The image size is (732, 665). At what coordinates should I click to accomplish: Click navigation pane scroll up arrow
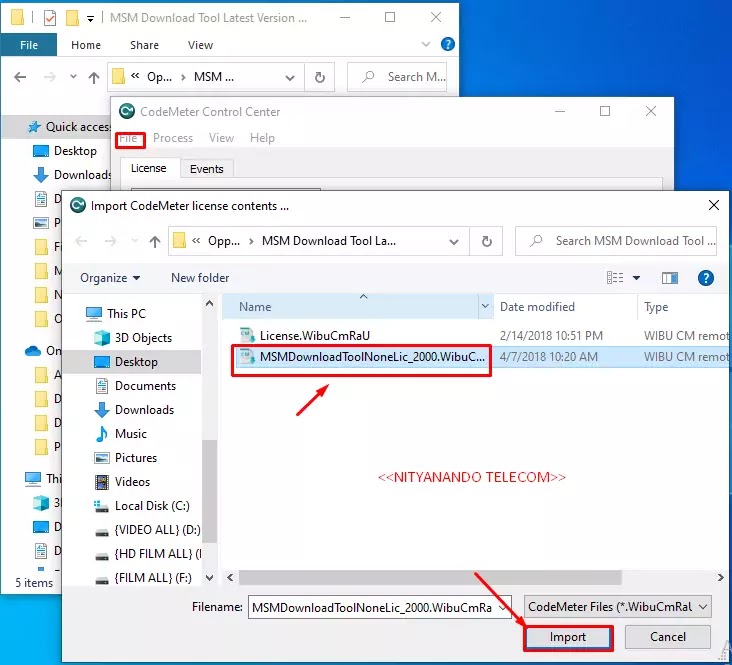click(210, 304)
